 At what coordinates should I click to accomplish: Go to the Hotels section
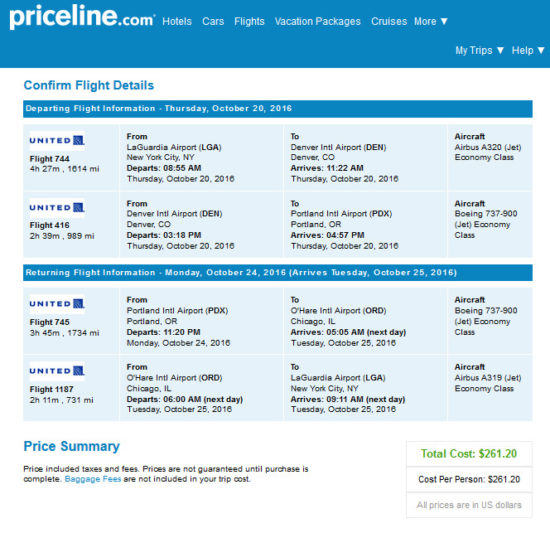click(x=177, y=21)
